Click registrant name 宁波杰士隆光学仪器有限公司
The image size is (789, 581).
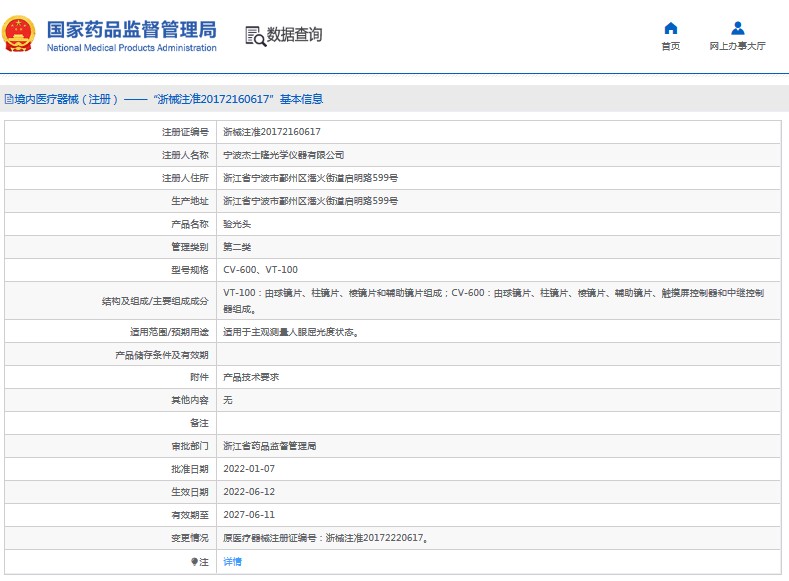coord(283,155)
